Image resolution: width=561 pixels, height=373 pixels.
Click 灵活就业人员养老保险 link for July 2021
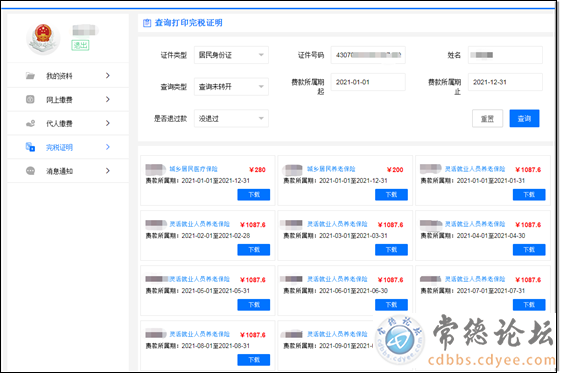(475, 279)
